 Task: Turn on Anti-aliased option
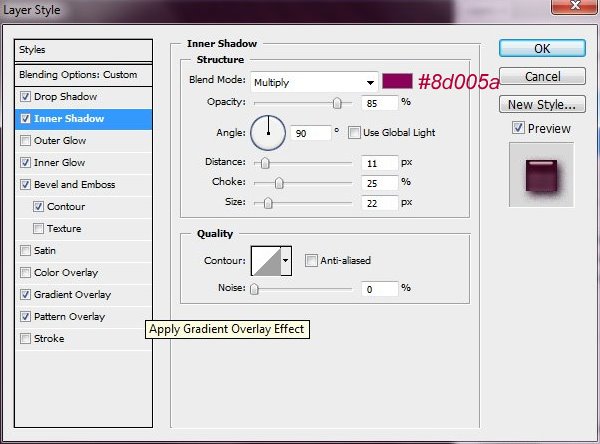pos(312,261)
